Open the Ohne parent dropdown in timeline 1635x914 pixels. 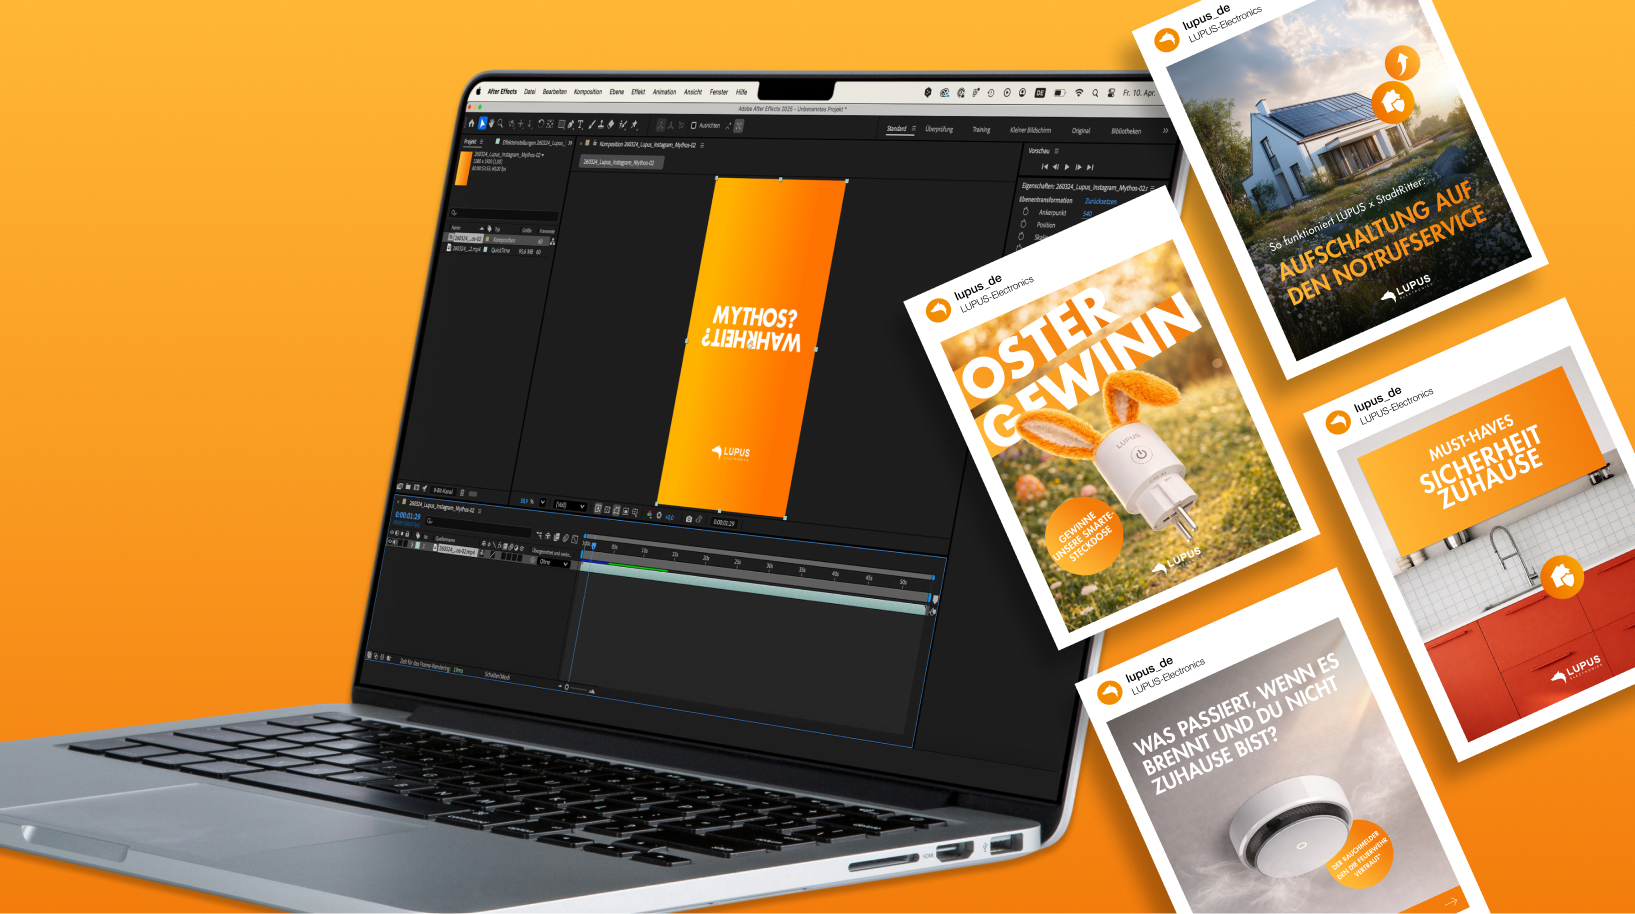tap(553, 564)
